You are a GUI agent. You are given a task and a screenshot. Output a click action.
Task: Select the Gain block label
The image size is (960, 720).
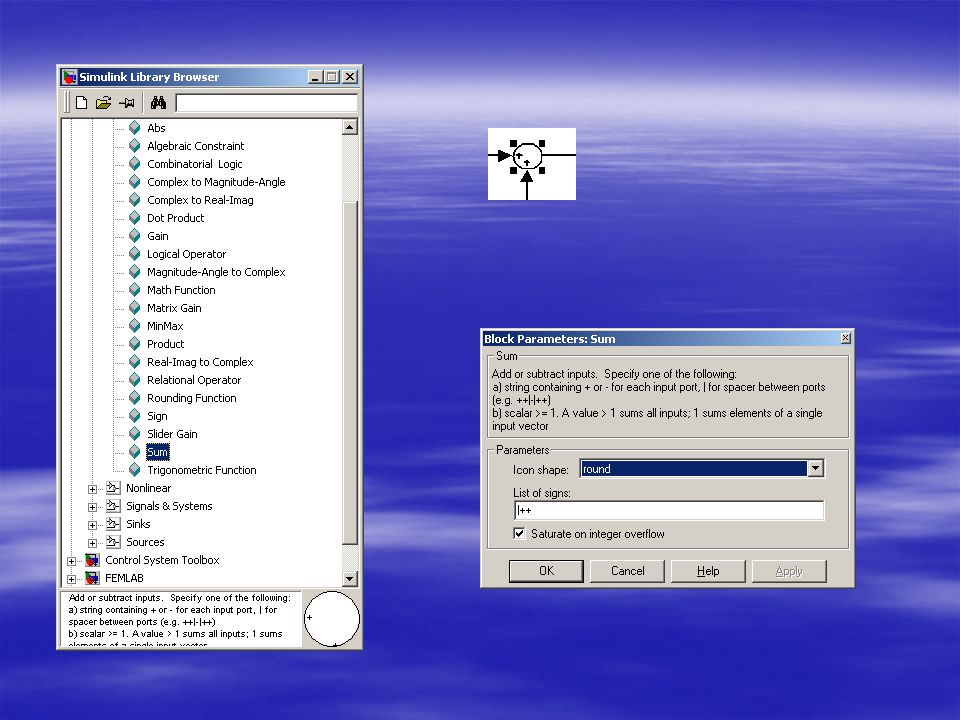[x=157, y=236]
